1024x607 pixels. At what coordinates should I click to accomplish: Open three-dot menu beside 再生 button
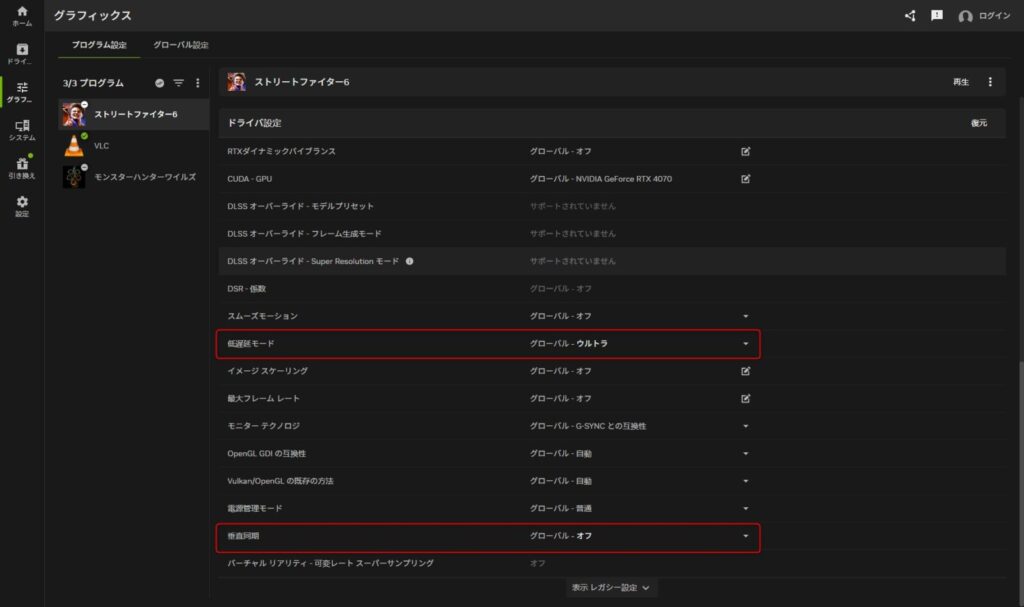(x=990, y=82)
